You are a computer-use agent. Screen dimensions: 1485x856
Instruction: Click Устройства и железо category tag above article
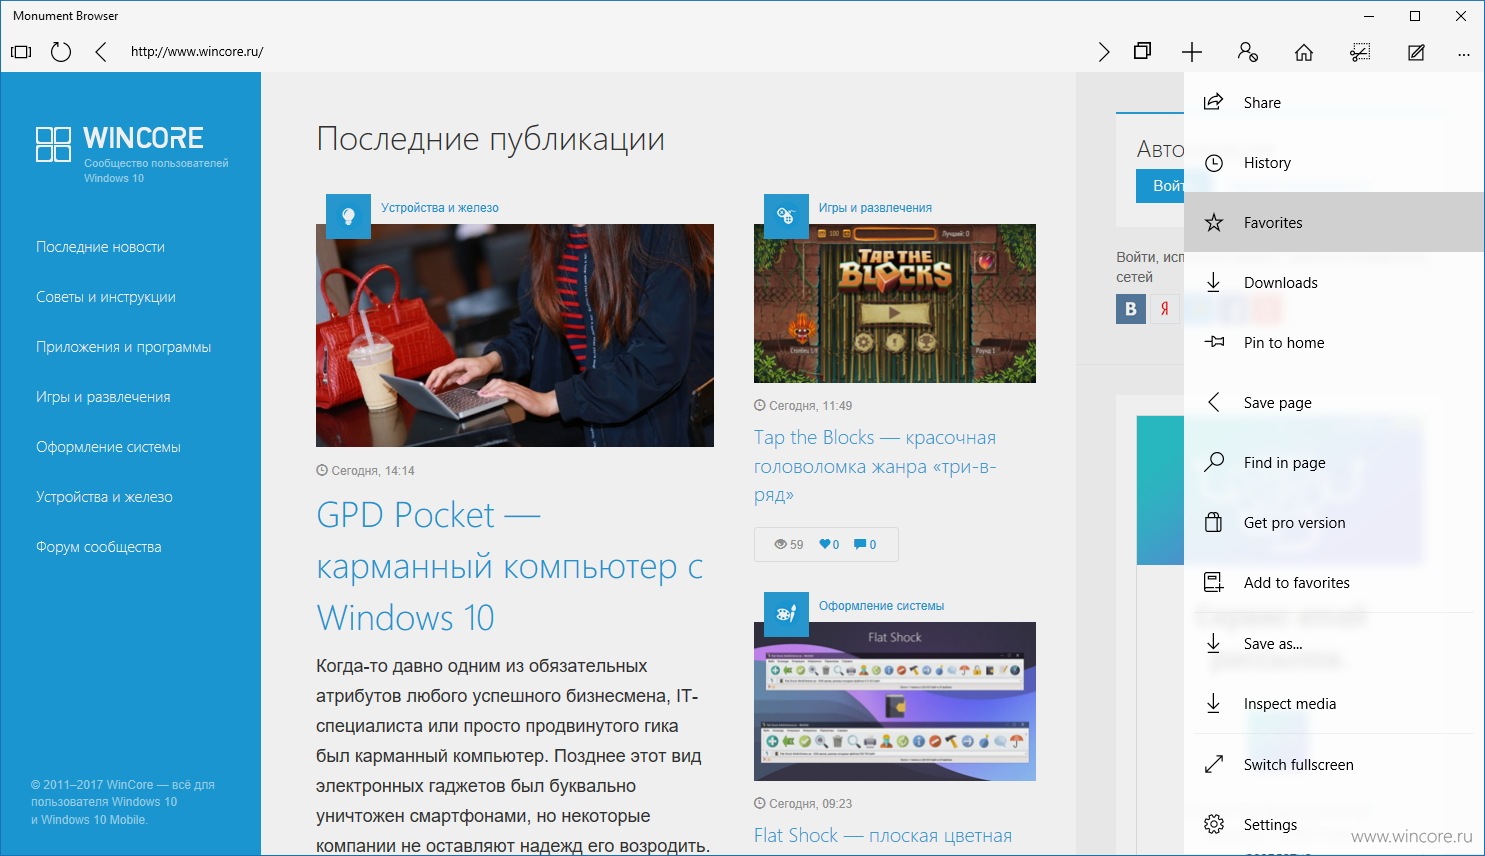tap(440, 208)
